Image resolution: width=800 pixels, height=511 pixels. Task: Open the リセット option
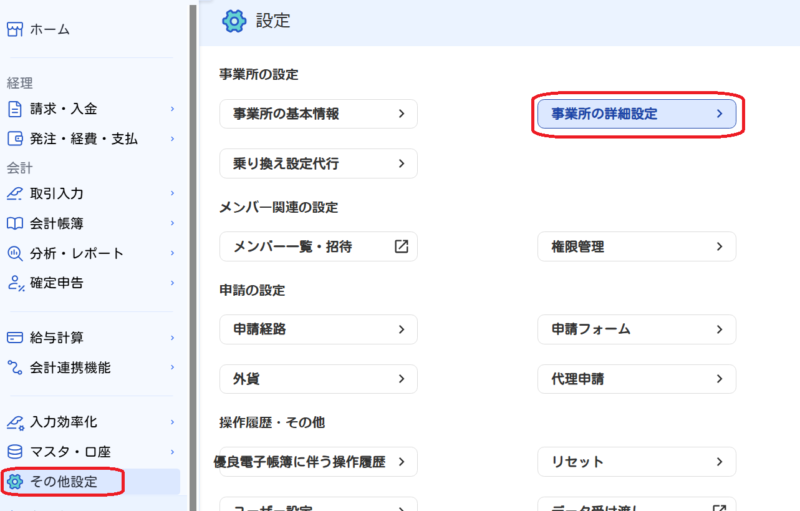[x=637, y=462]
